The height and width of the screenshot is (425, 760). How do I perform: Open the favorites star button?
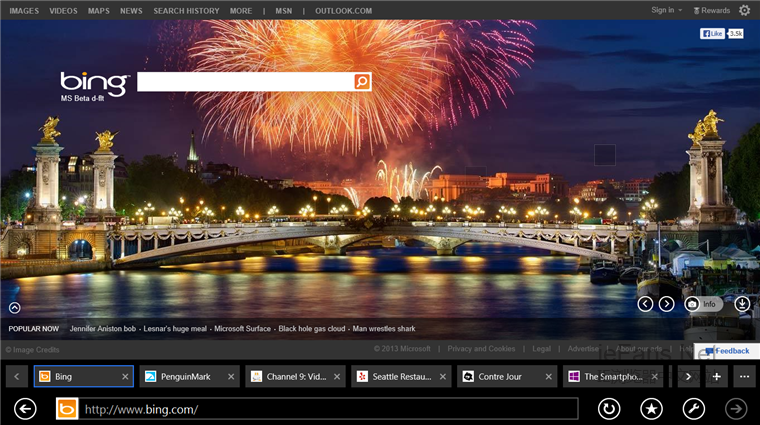pos(651,409)
